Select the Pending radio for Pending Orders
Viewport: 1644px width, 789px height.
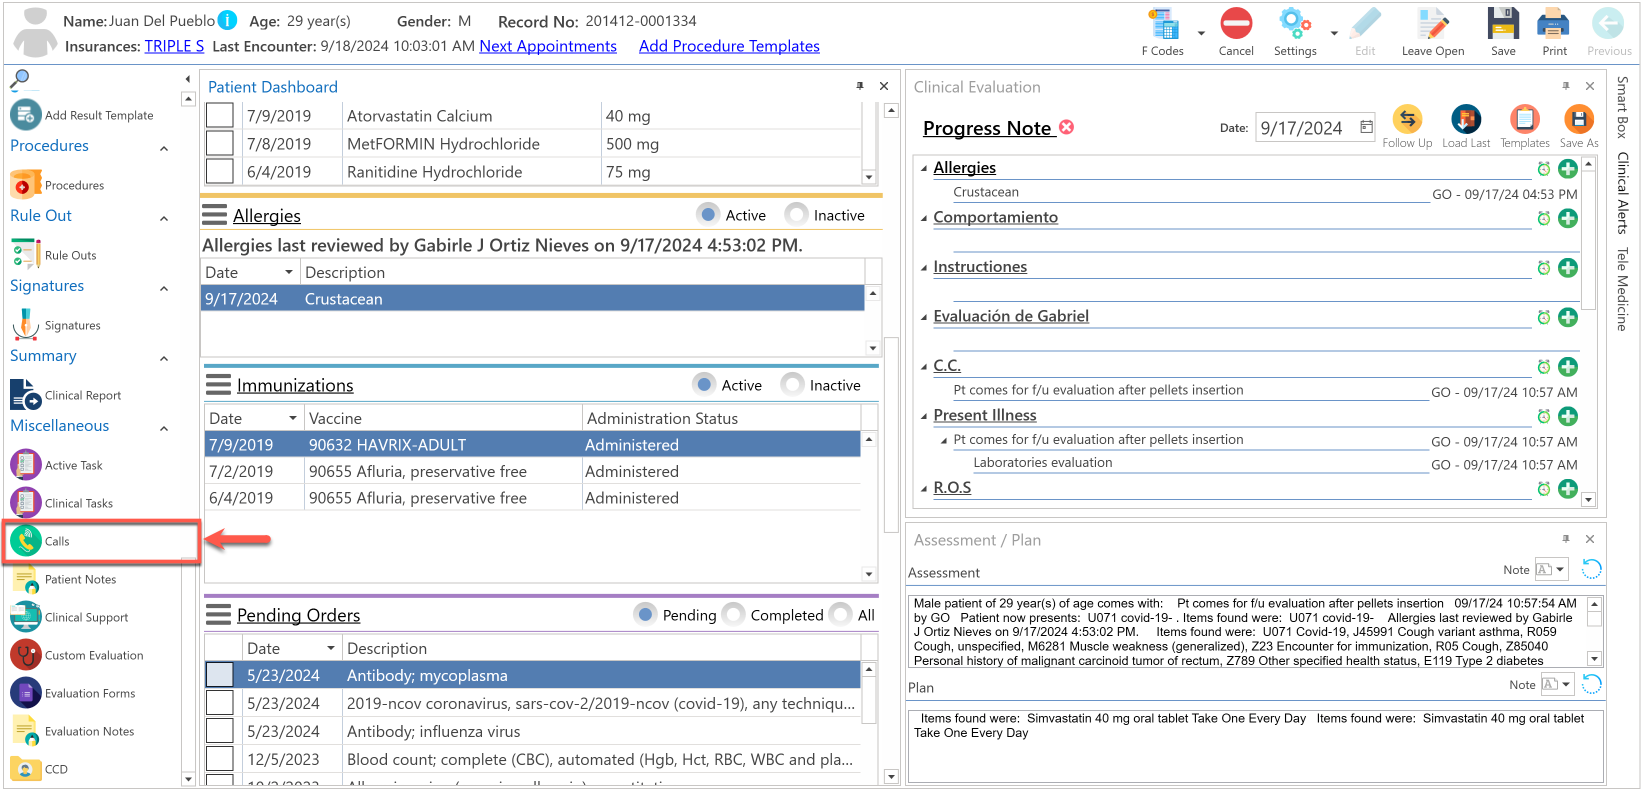645,614
